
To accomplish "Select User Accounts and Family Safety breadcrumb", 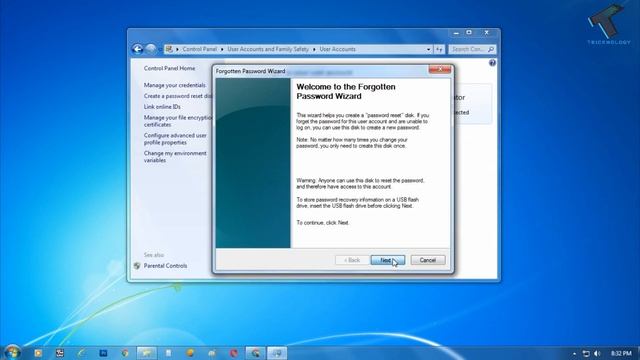I will click(268, 49).
